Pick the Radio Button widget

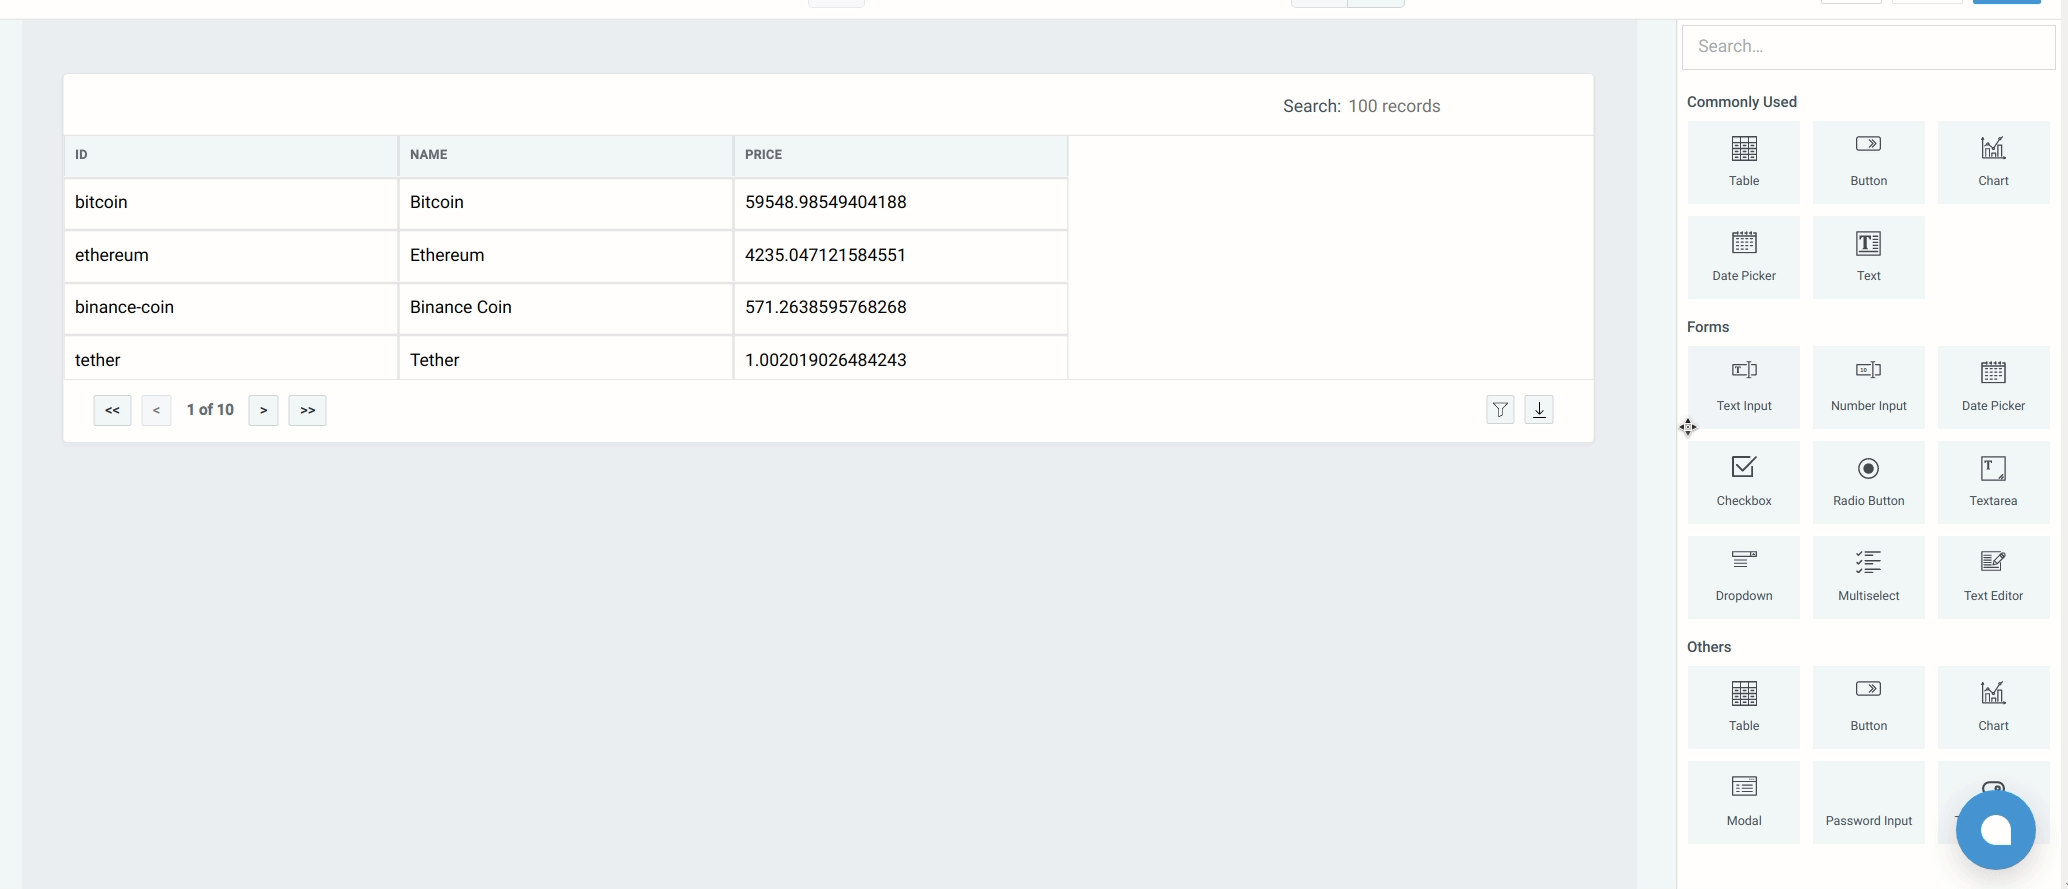[1868, 482]
